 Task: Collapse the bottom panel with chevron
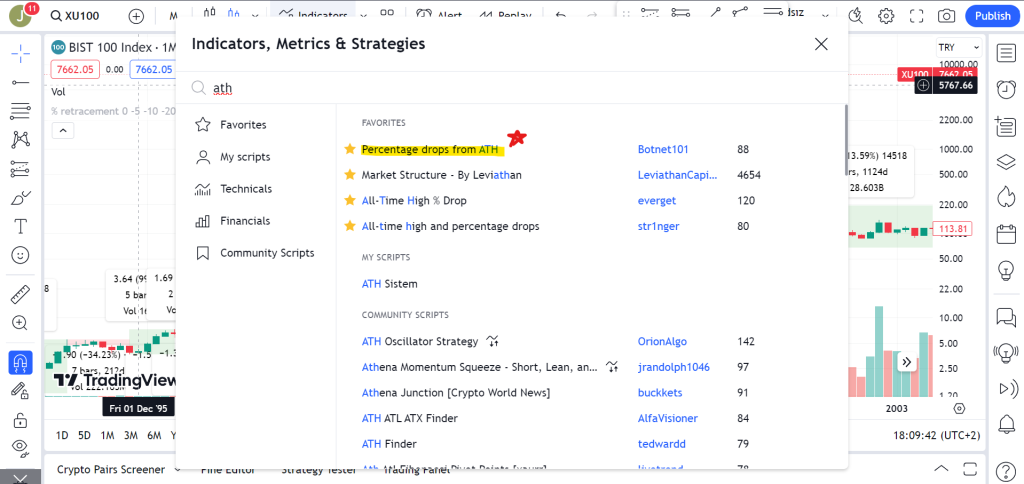coord(940,469)
